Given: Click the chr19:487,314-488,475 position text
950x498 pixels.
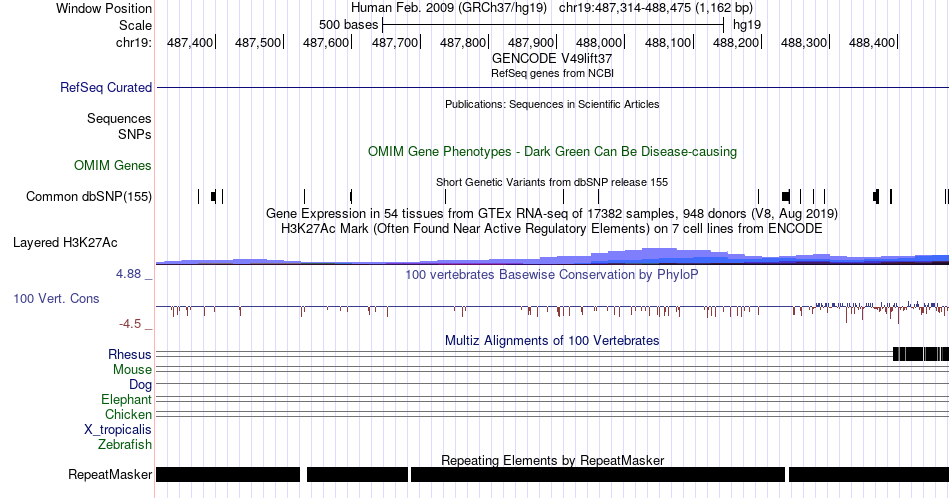Looking at the screenshot, I should 656,8.
